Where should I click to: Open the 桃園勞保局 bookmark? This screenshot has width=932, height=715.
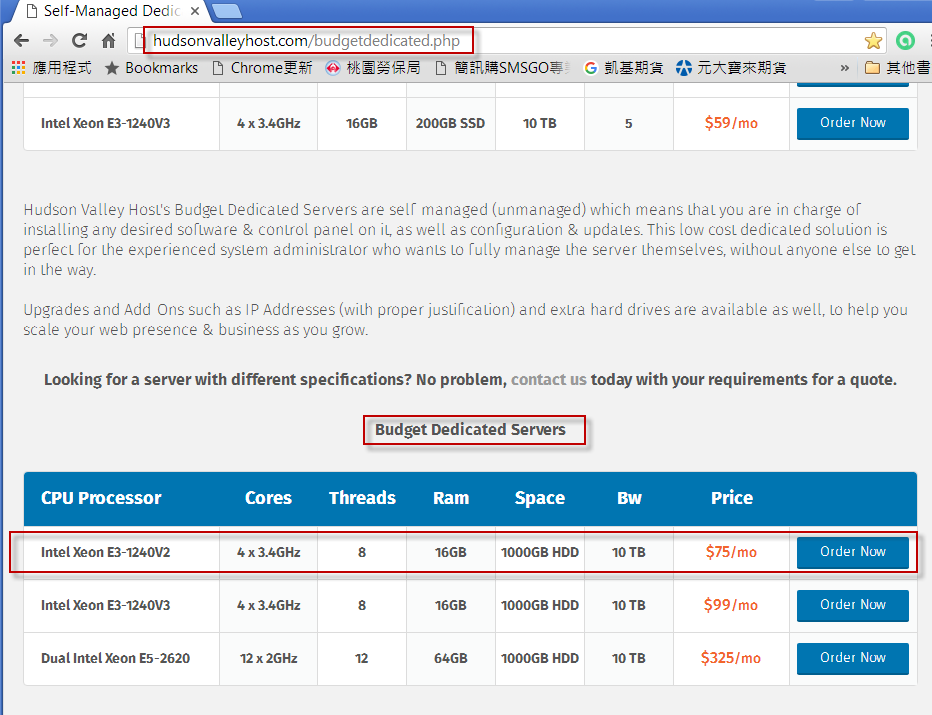coord(373,68)
